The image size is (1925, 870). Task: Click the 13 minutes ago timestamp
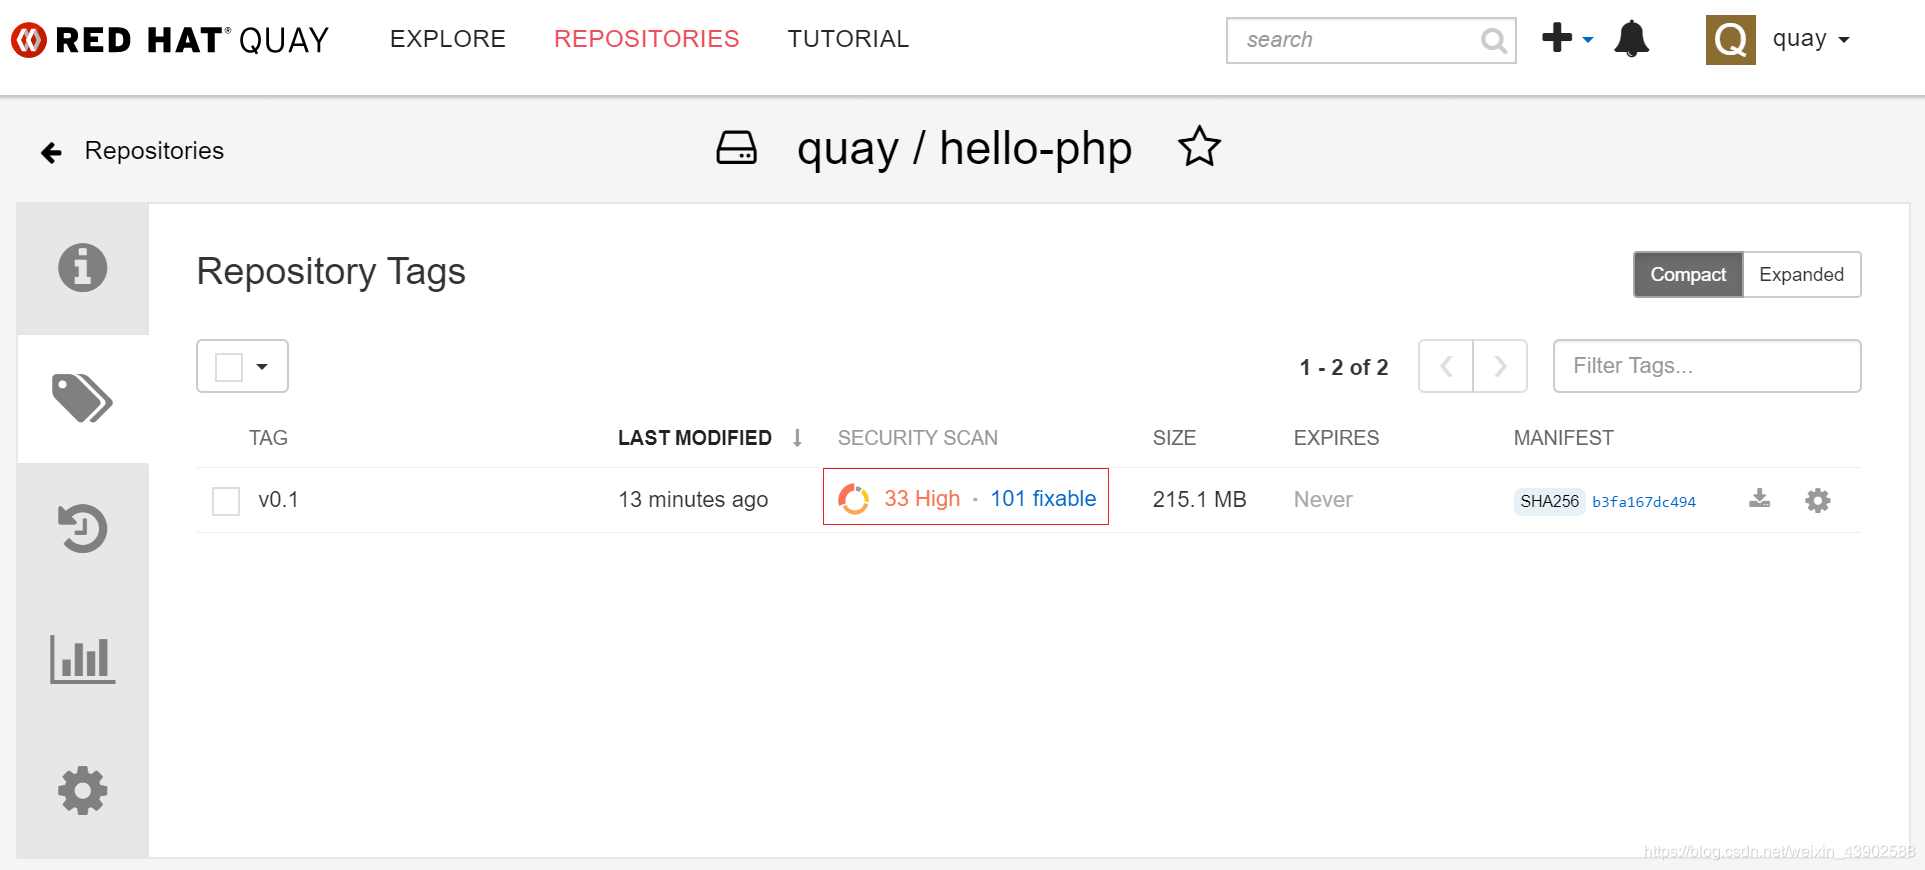(x=693, y=500)
